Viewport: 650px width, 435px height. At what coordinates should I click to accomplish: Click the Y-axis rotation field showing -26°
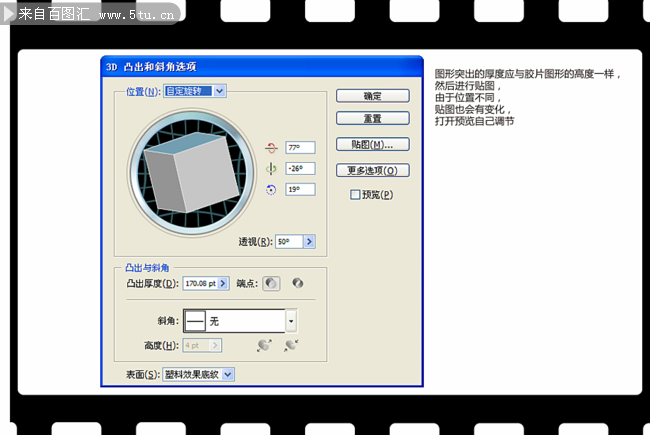(x=300, y=168)
